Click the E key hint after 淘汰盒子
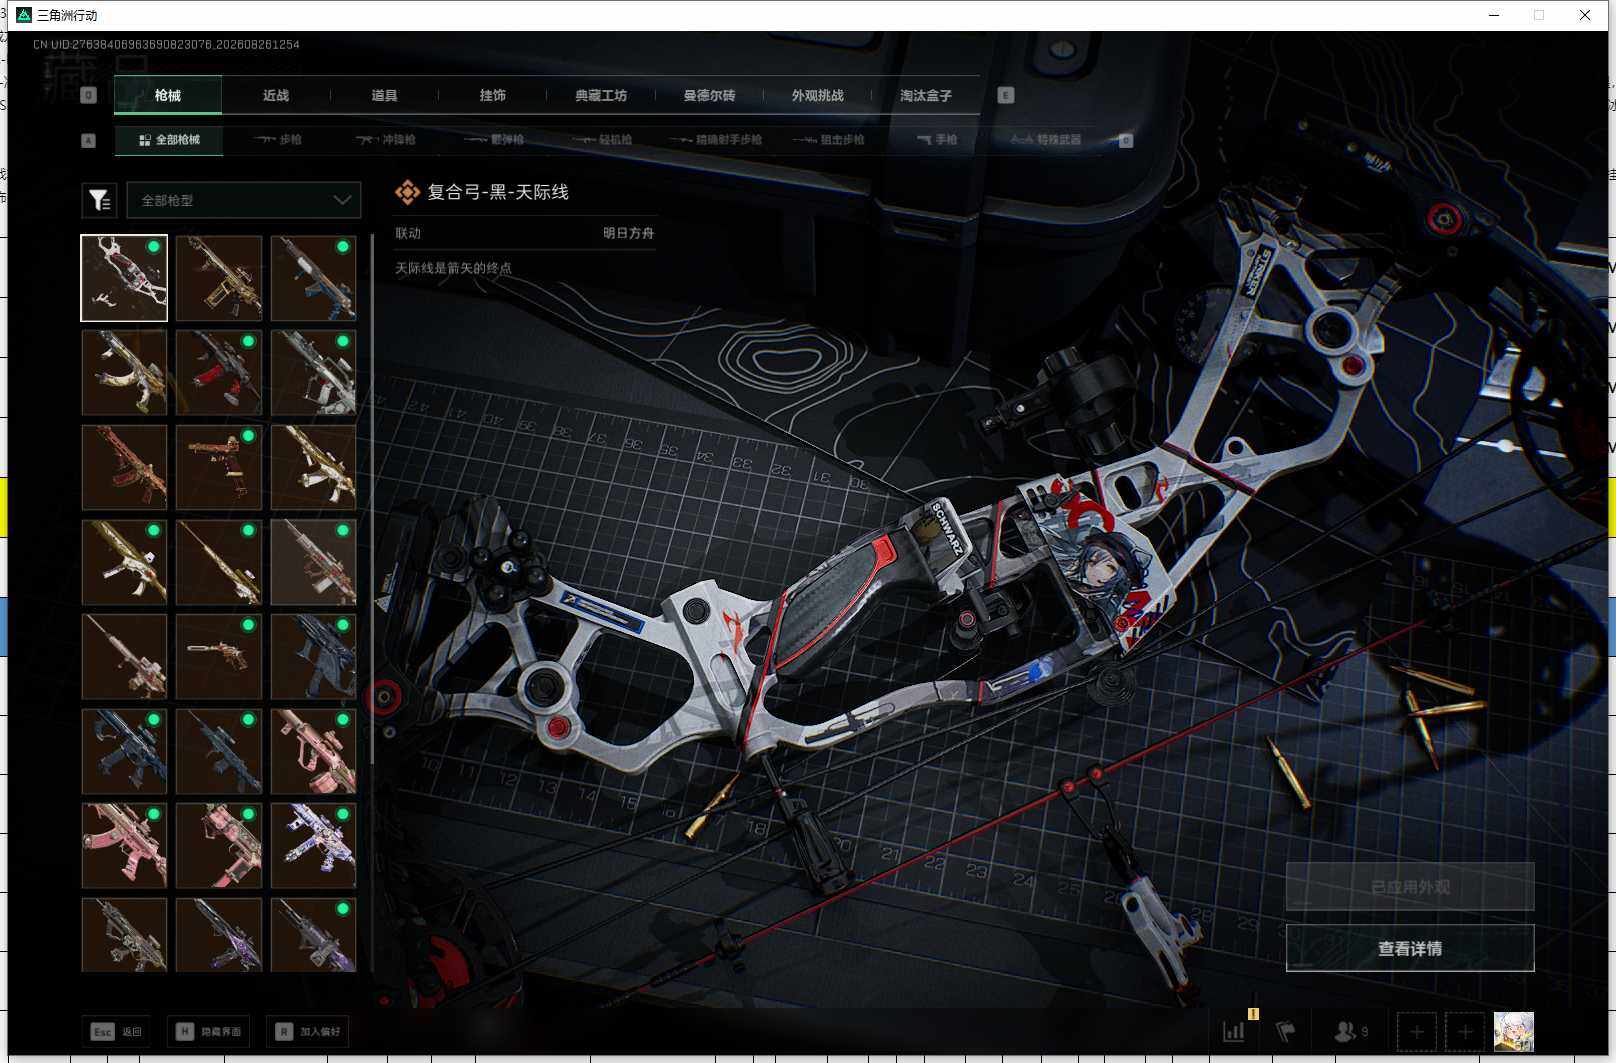Screen dimensions: 1616x1063 [x=1006, y=95]
